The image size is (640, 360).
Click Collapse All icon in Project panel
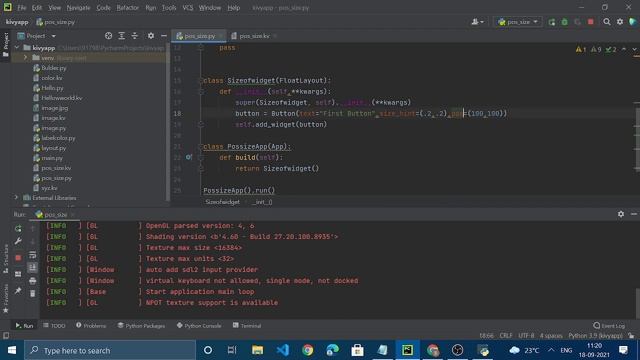point(135,36)
